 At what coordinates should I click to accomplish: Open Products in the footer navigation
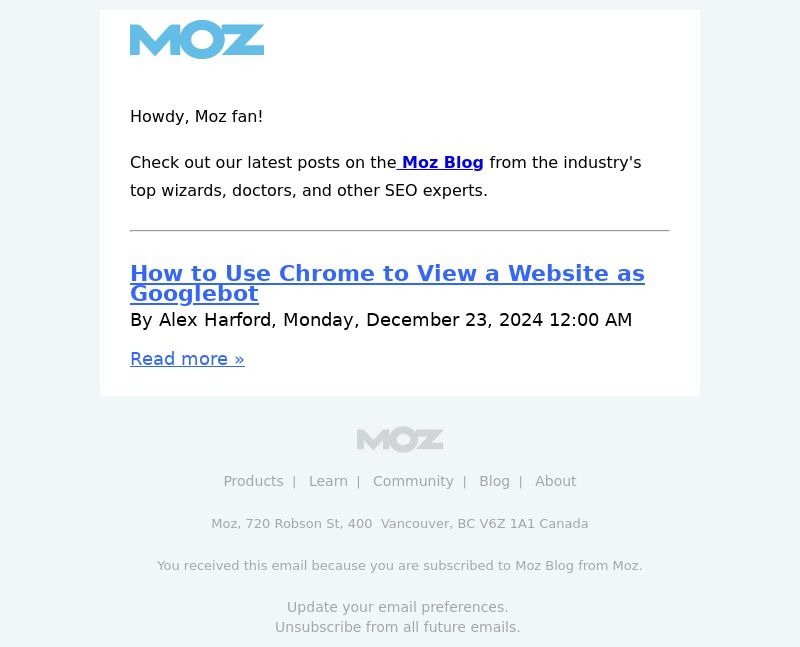point(254,481)
